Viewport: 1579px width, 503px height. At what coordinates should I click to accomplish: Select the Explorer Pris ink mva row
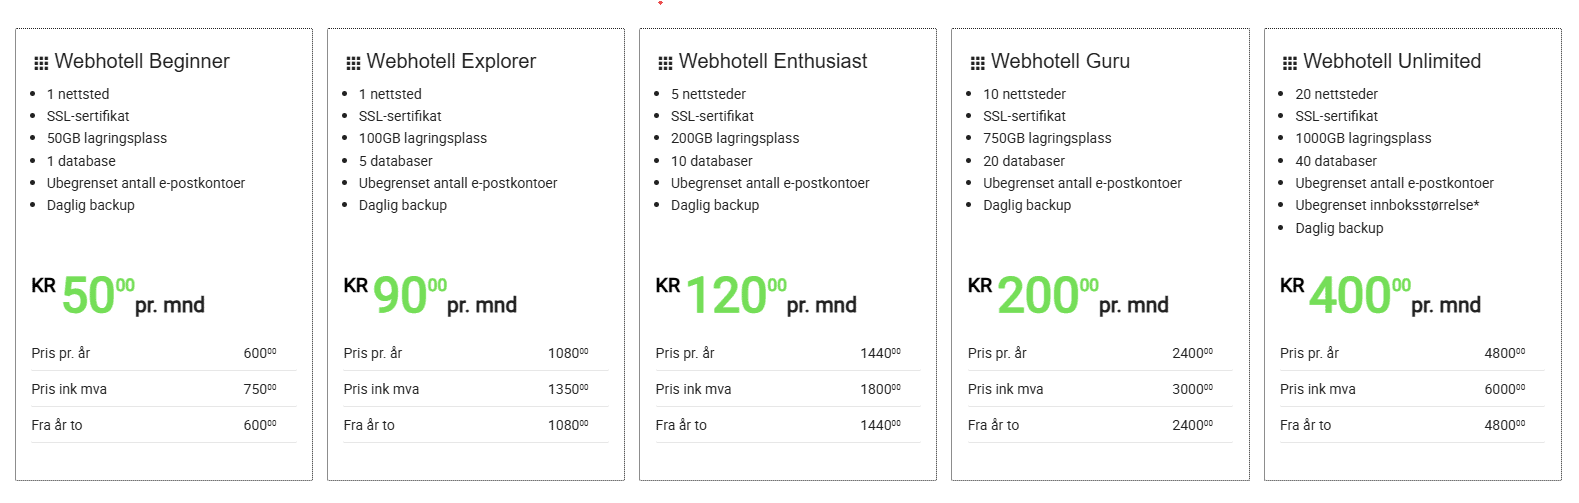475,389
